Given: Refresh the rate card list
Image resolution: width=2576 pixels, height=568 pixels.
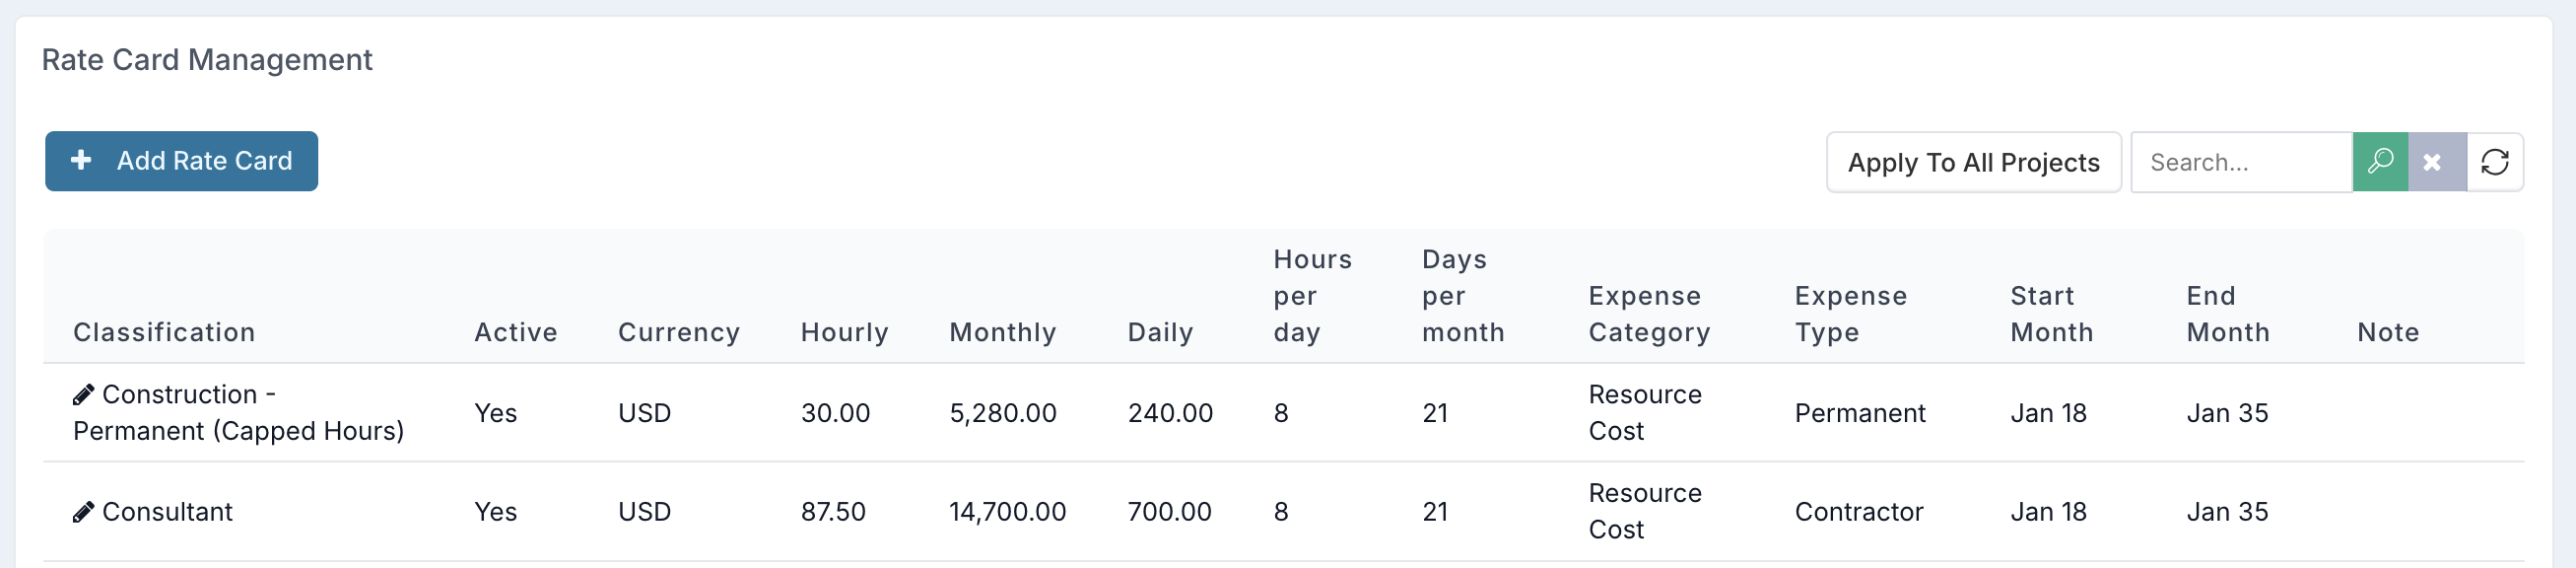Looking at the screenshot, I should (x=2495, y=161).
